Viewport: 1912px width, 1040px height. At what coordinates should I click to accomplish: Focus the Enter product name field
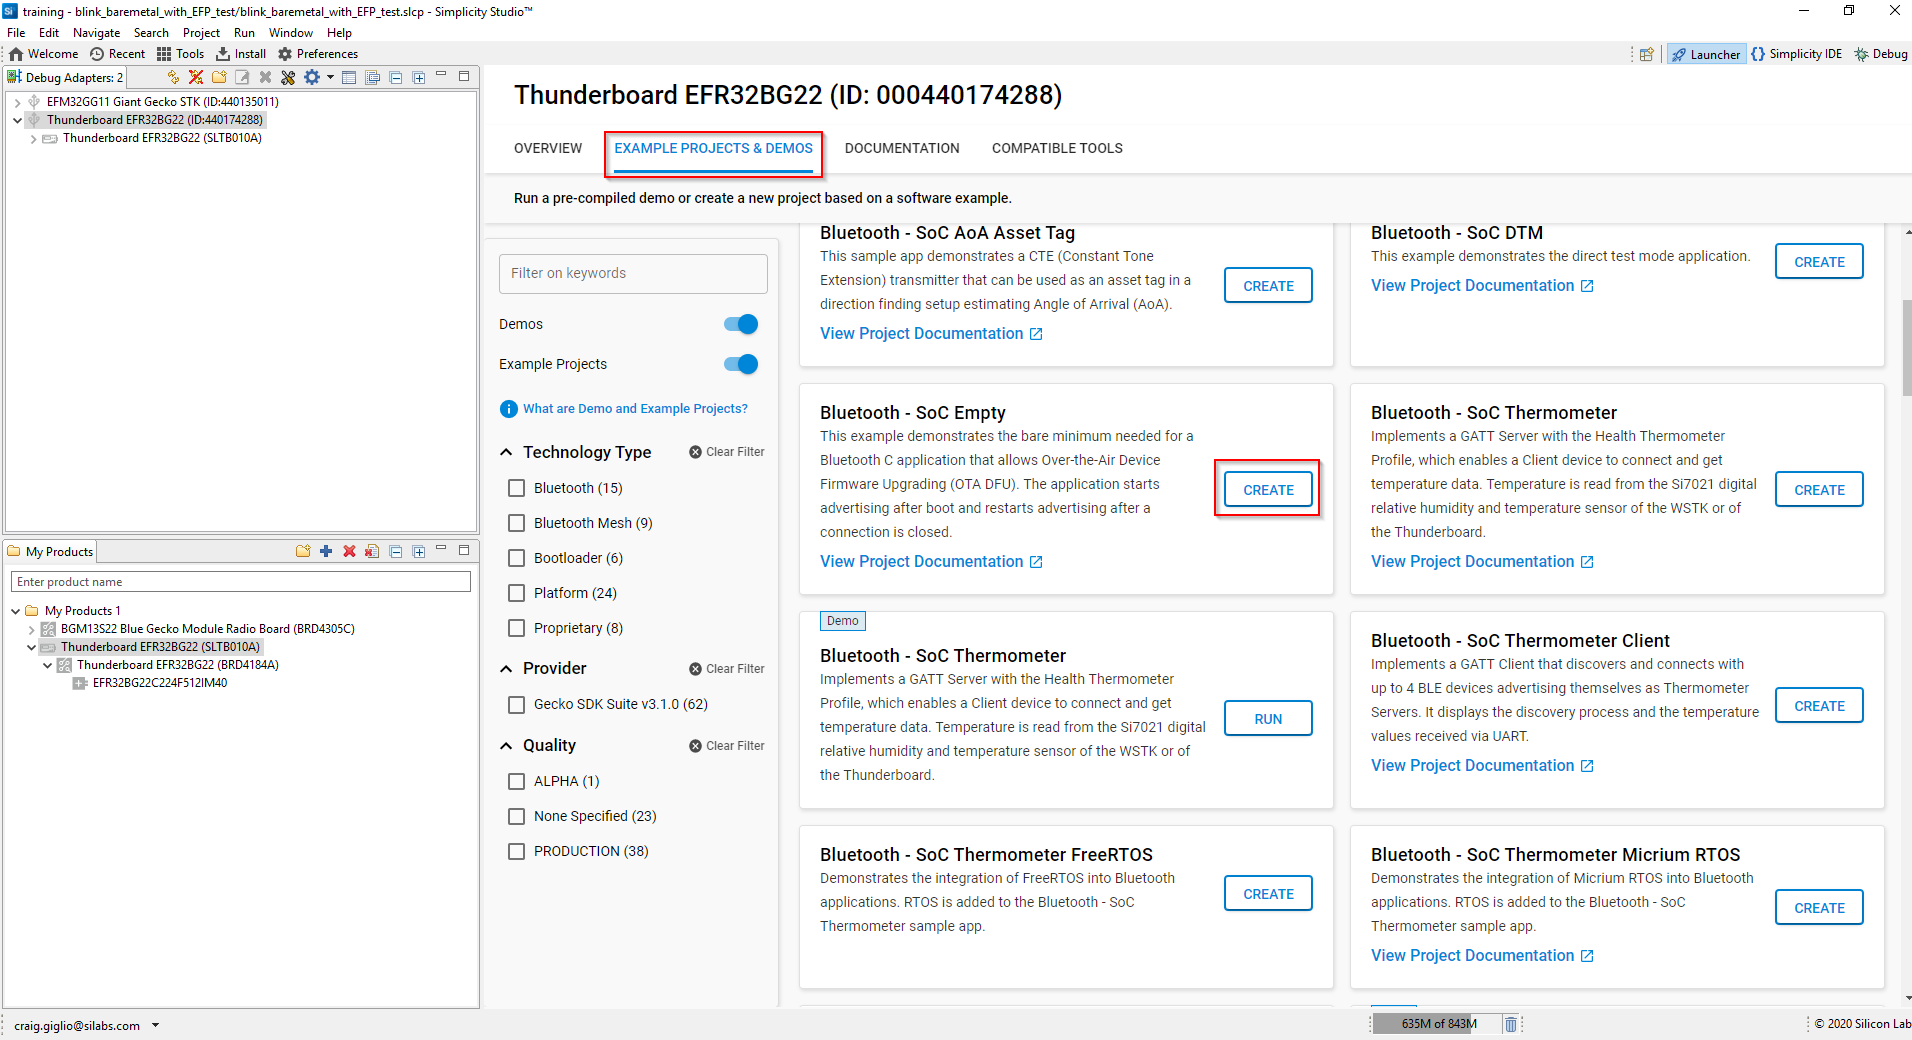pos(240,582)
